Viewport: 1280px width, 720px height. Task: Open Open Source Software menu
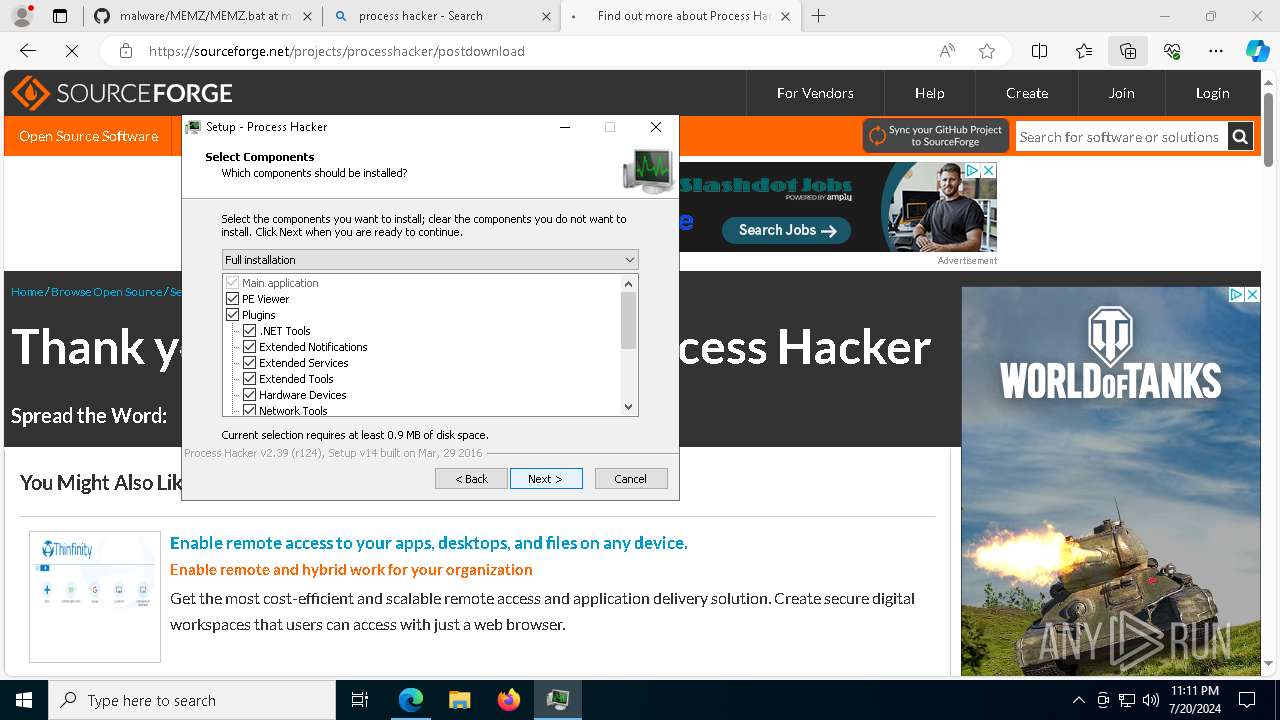click(x=88, y=136)
